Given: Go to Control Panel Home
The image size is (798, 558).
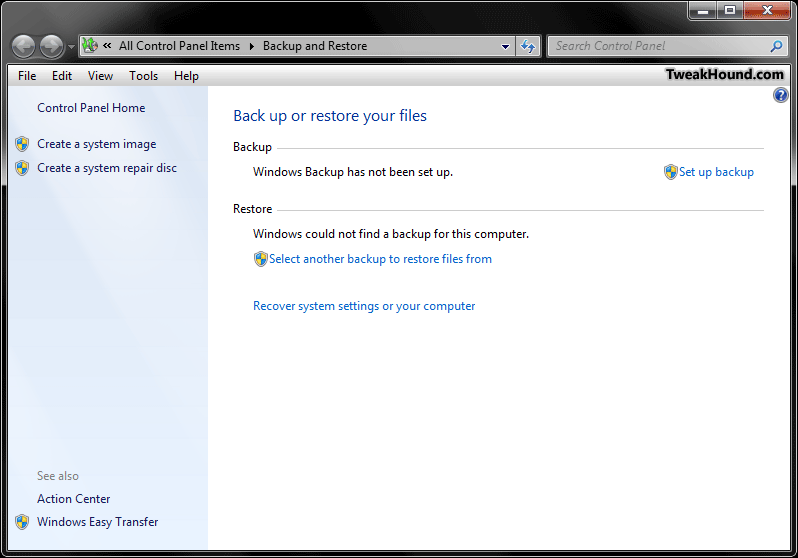Looking at the screenshot, I should click(91, 108).
